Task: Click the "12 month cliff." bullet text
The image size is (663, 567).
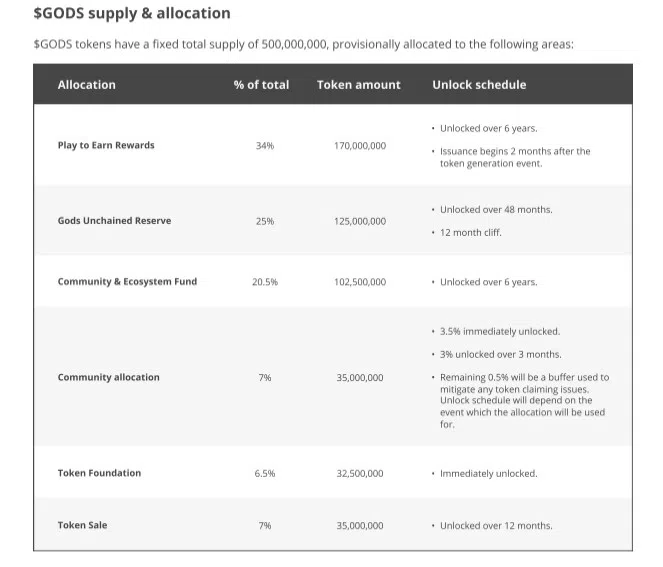Action: [471, 233]
